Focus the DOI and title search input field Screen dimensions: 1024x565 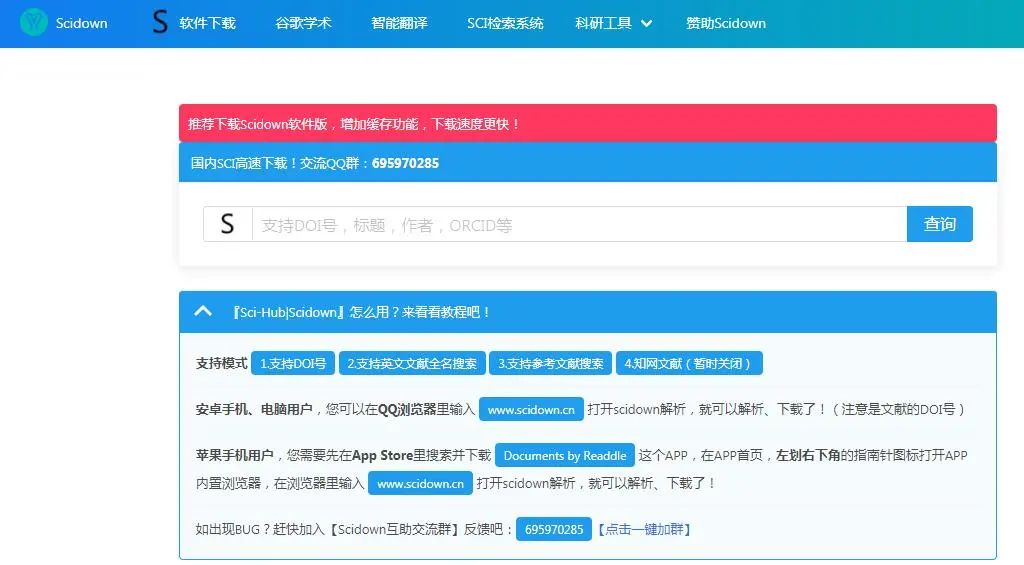click(x=579, y=224)
